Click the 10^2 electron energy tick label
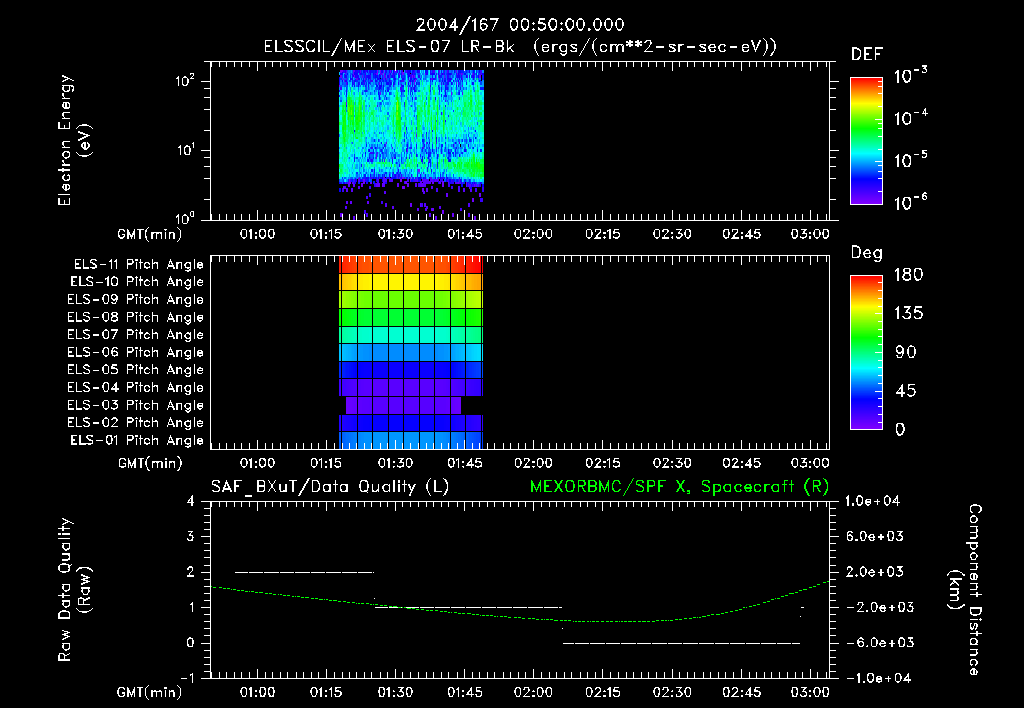1024x708 pixels. tap(185, 82)
